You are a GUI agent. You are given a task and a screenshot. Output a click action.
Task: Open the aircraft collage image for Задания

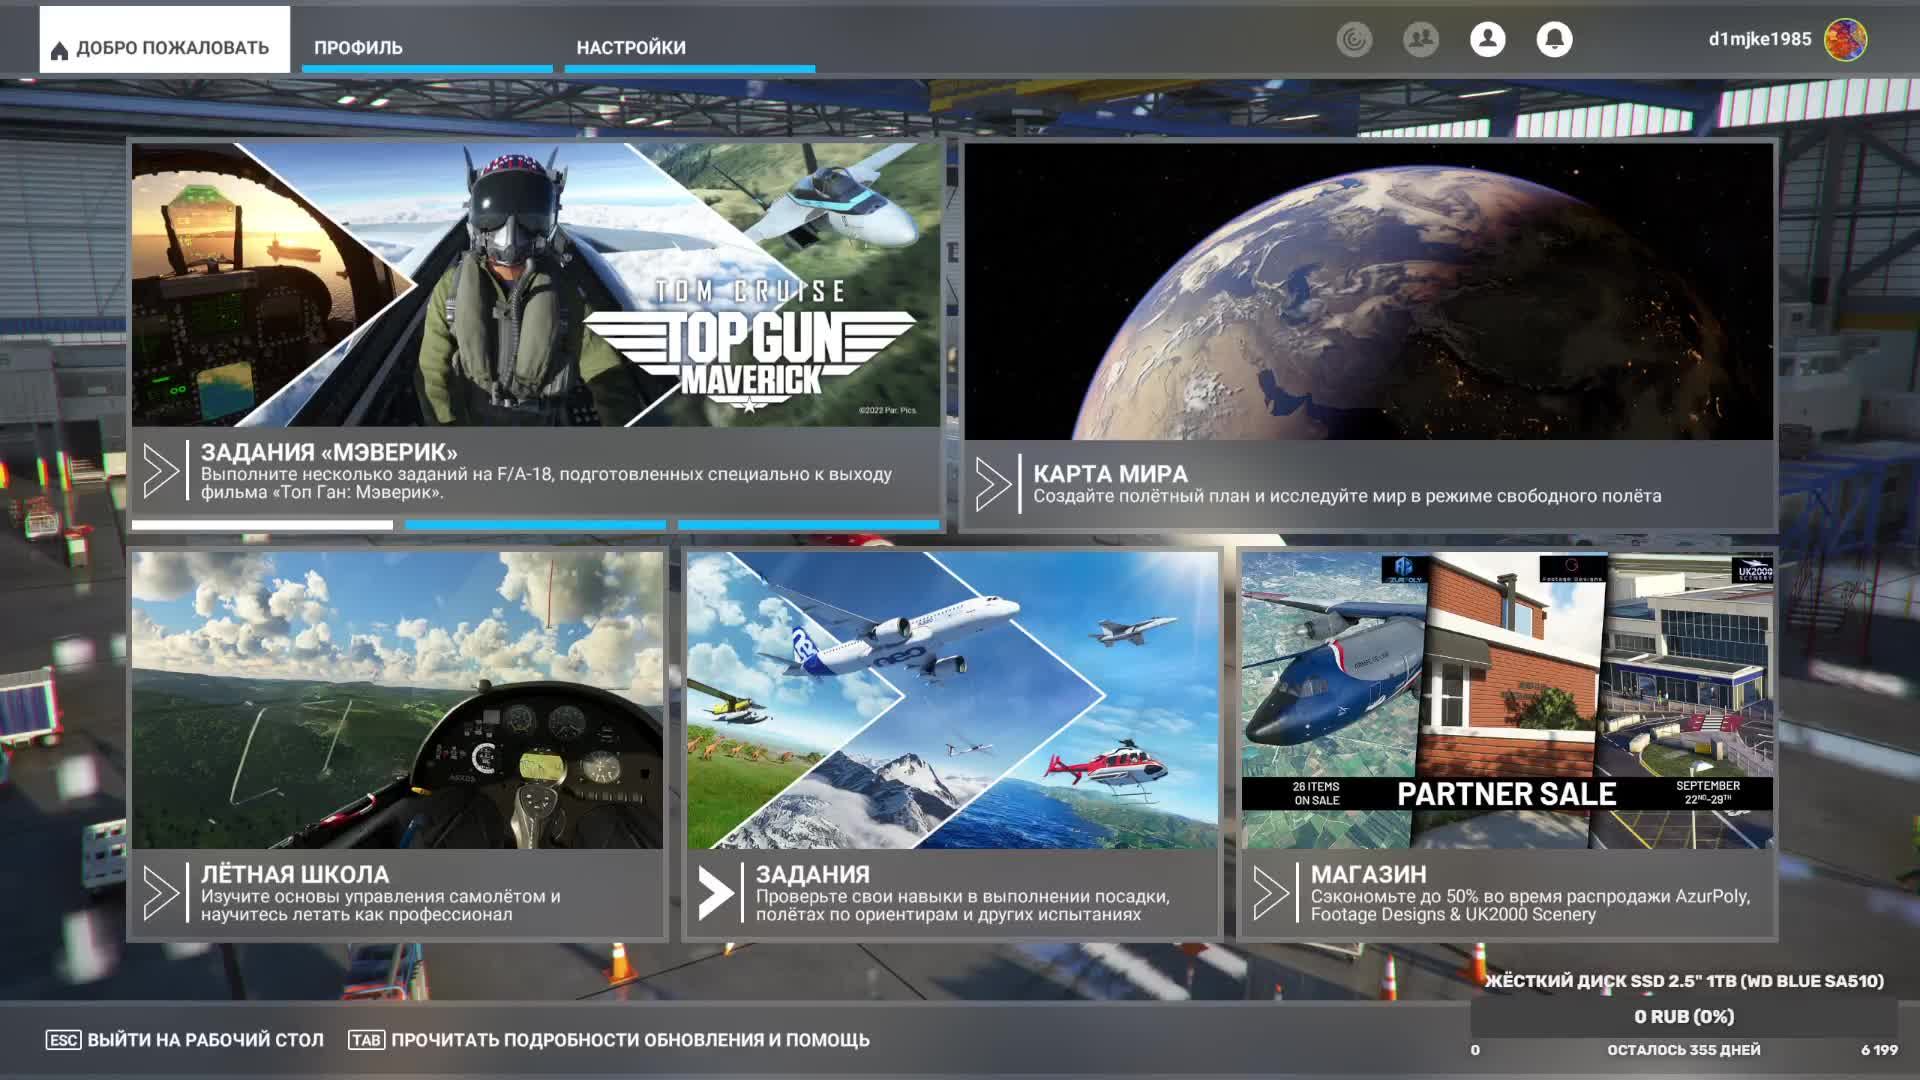pos(952,700)
